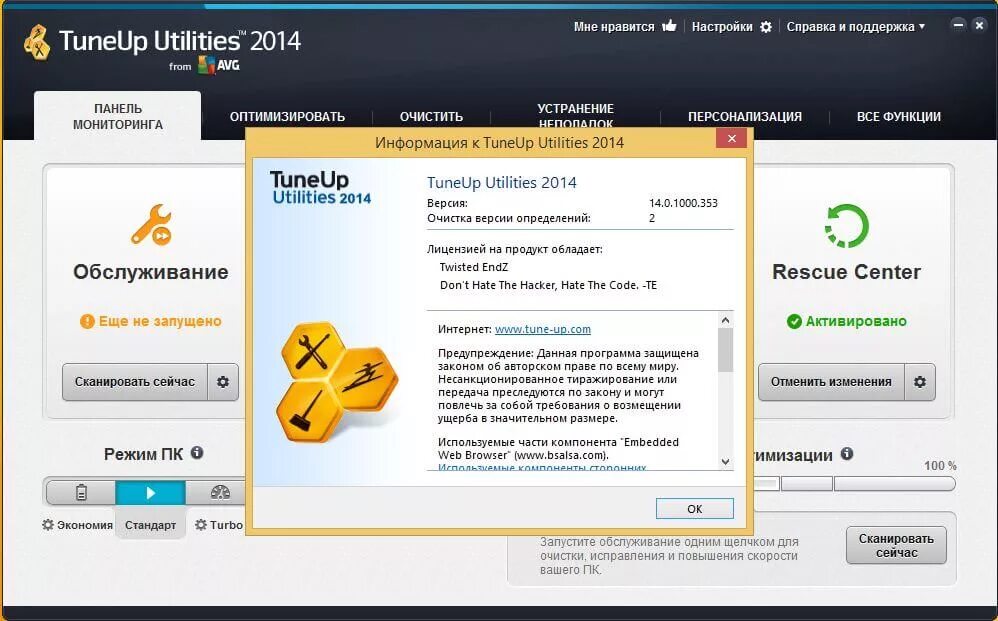Open the ОЧИСТИТЬ tab
The image size is (998, 621).
tap(431, 116)
